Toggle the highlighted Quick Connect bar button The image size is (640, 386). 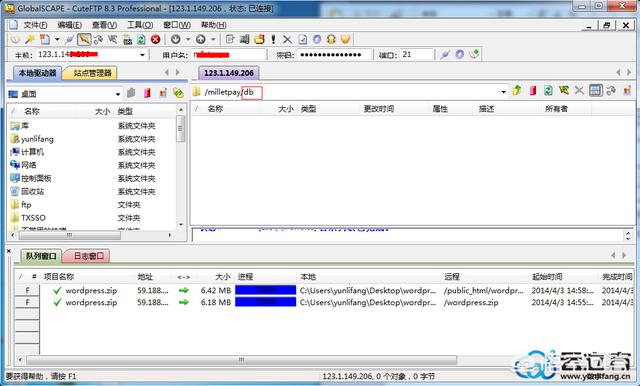pos(84,40)
